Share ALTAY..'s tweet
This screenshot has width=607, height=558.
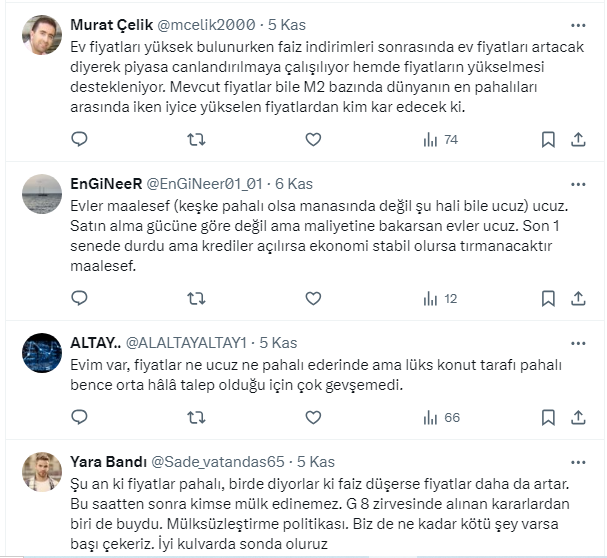(x=579, y=417)
